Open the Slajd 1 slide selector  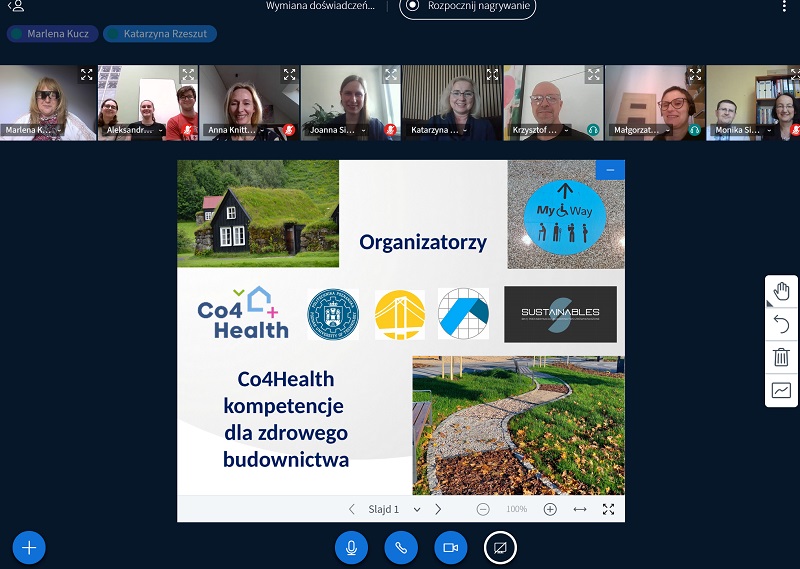(x=394, y=509)
